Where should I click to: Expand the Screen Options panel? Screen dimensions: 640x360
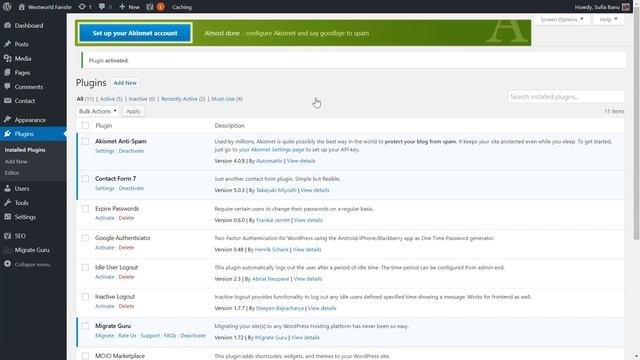point(562,19)
